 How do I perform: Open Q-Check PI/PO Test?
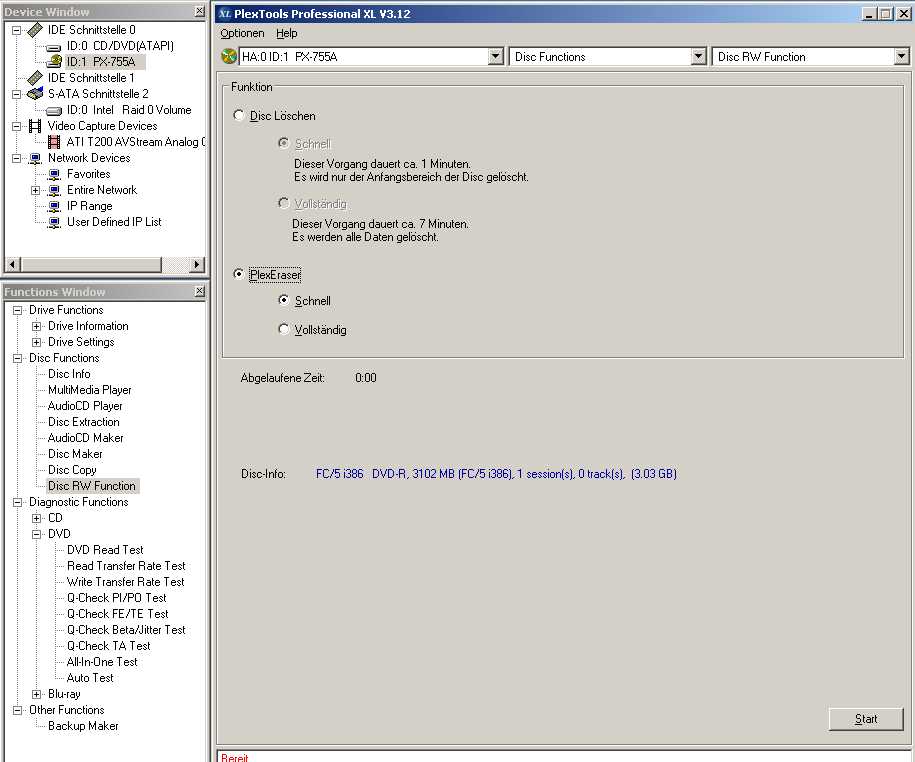click(x=117, y=598)
